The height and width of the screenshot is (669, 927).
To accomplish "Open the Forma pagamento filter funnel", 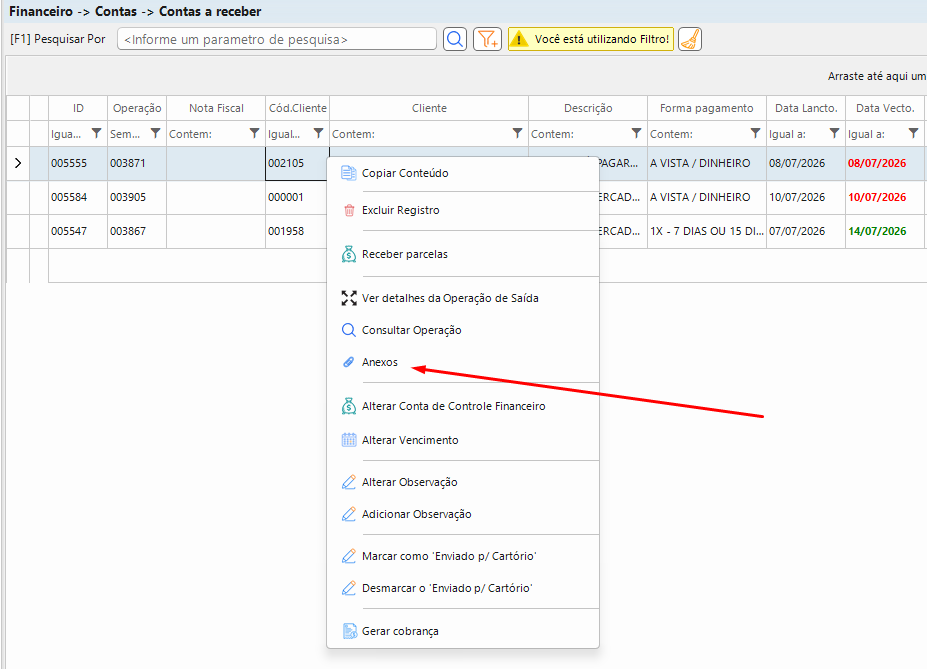I will point(755,134).
